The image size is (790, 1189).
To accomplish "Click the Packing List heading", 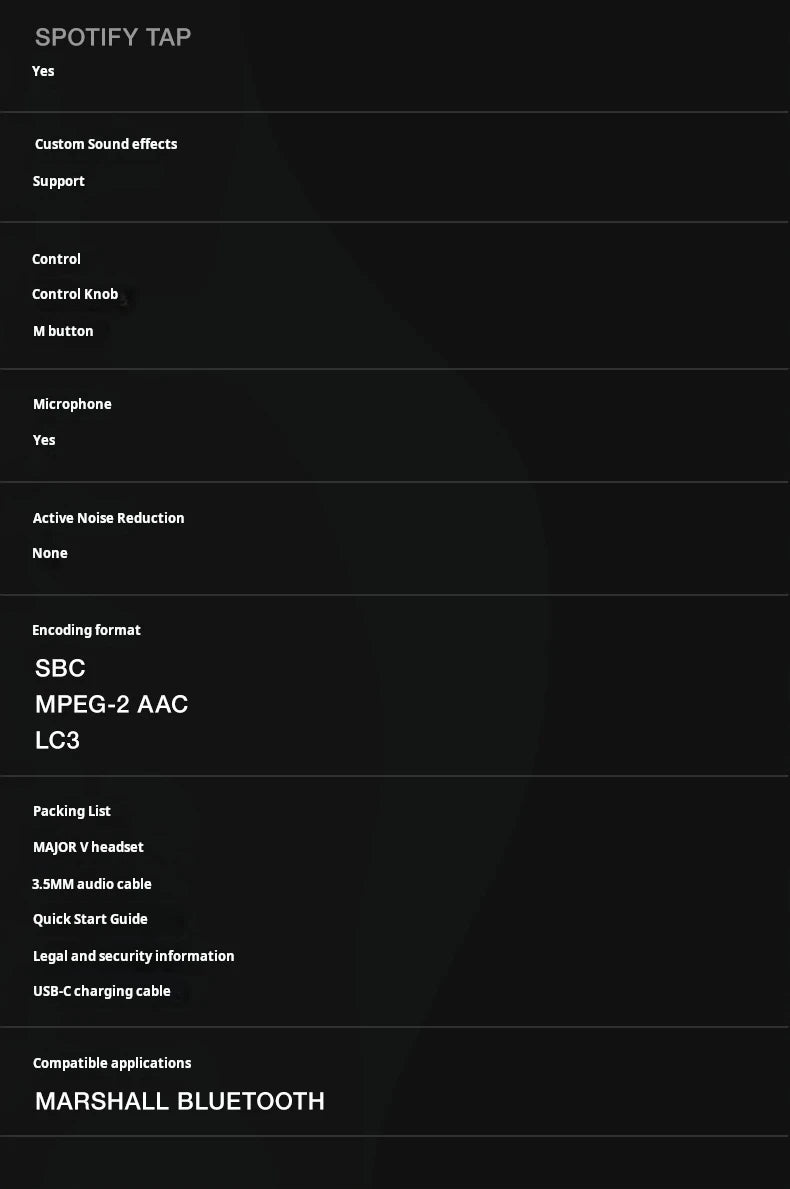I will point(72,811).
